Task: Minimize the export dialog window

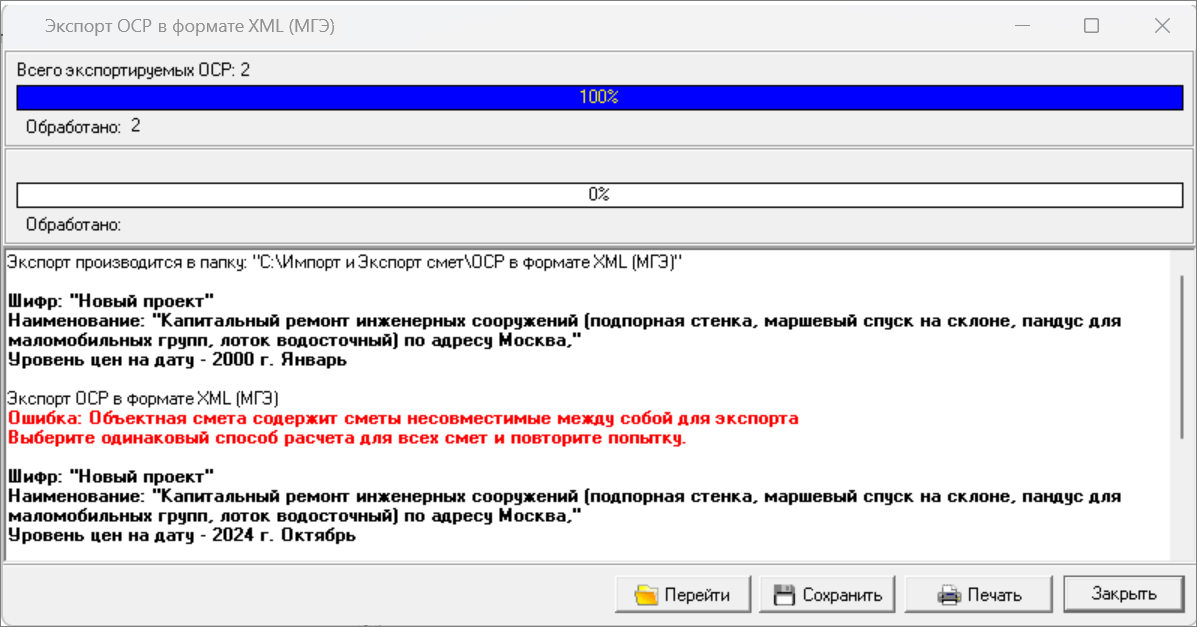Action: point(1021,27)
